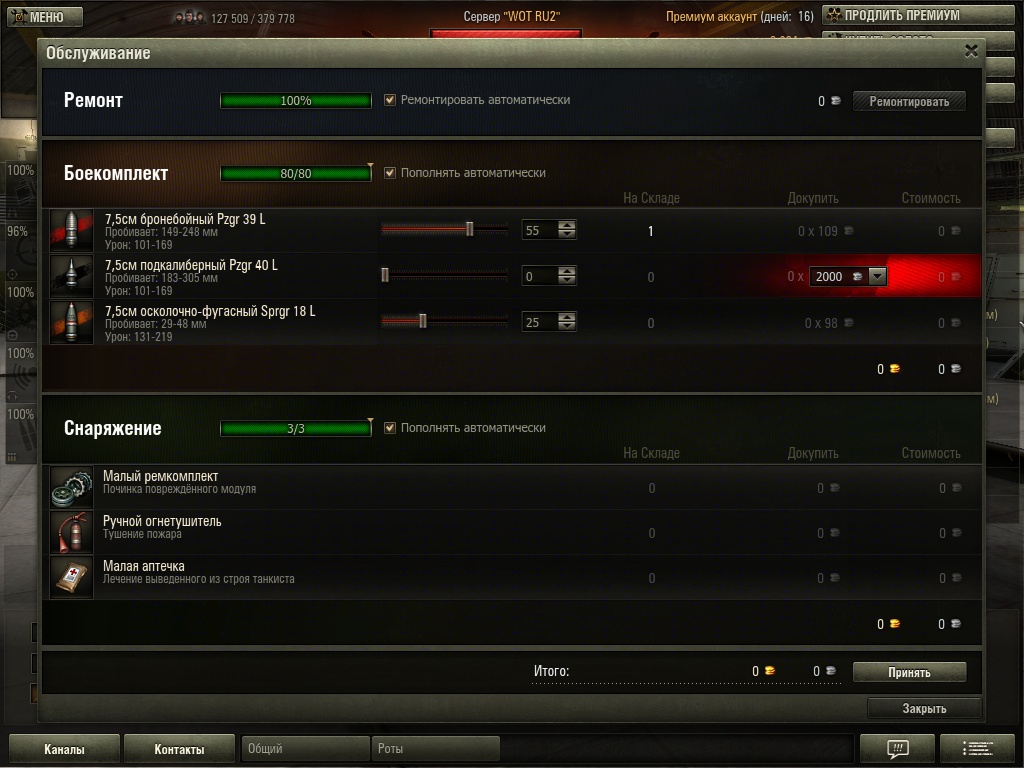Click the 'Ремонтировать' button
Image resolution: width=1024 pixels, height=768 pixels.
909,101
